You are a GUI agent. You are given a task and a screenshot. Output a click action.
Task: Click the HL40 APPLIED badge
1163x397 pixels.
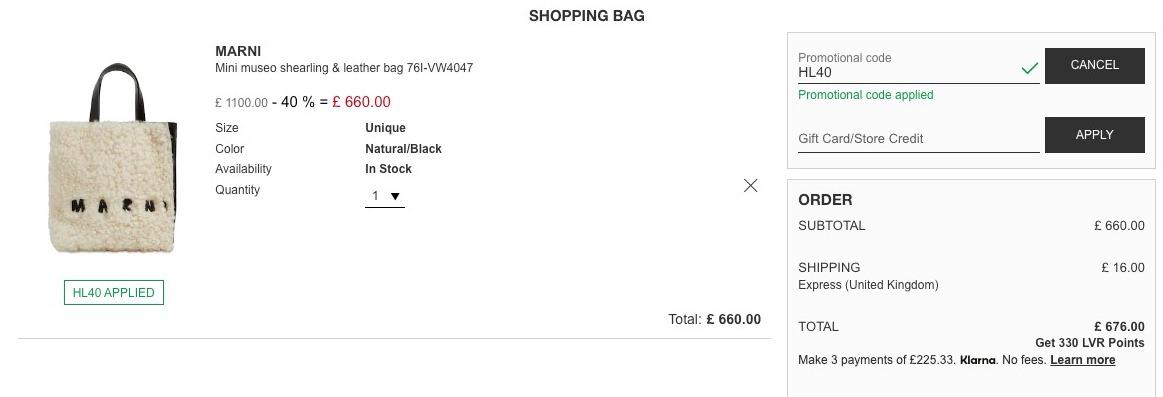pos(113,292)
